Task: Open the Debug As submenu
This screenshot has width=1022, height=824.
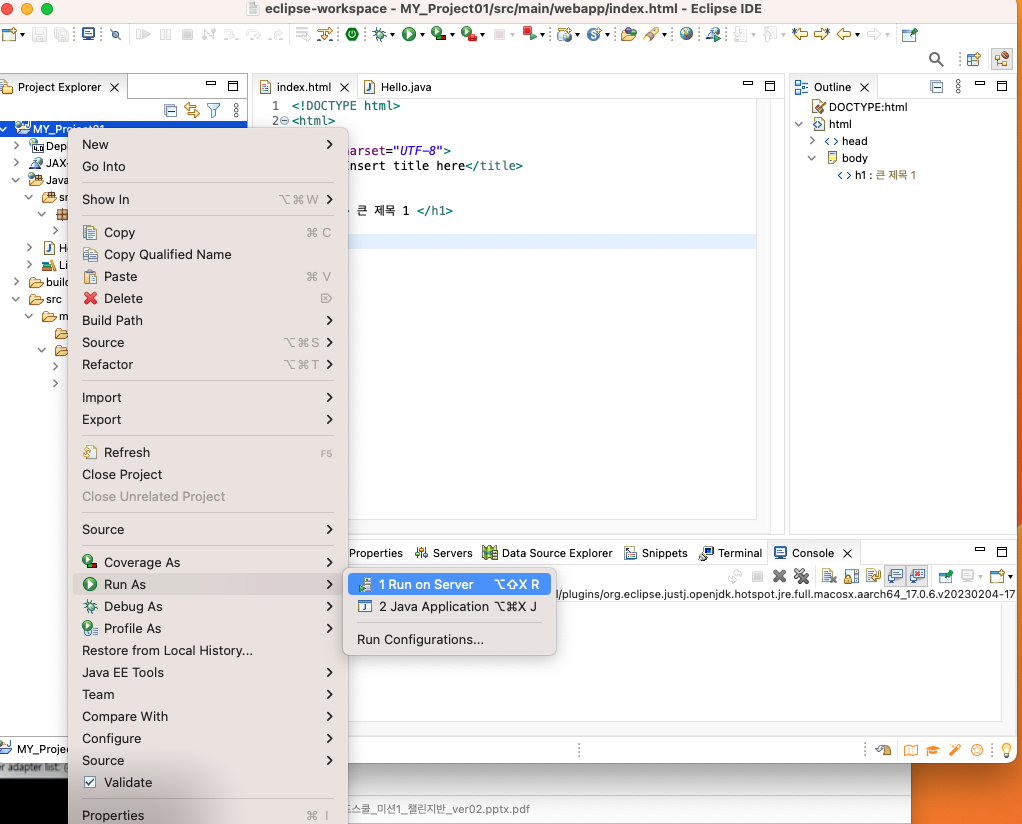Action: [207, 606]
